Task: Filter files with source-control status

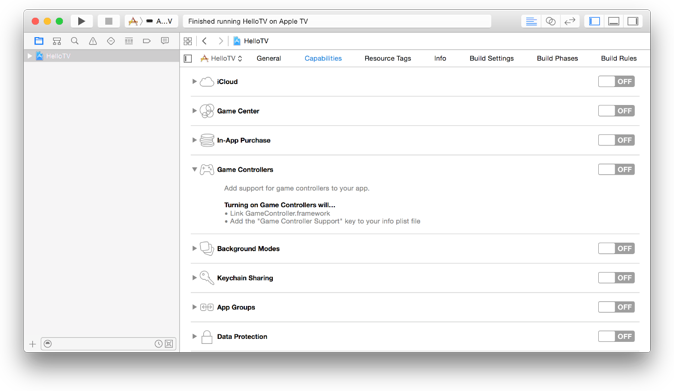Action: [x=169, y=344]
